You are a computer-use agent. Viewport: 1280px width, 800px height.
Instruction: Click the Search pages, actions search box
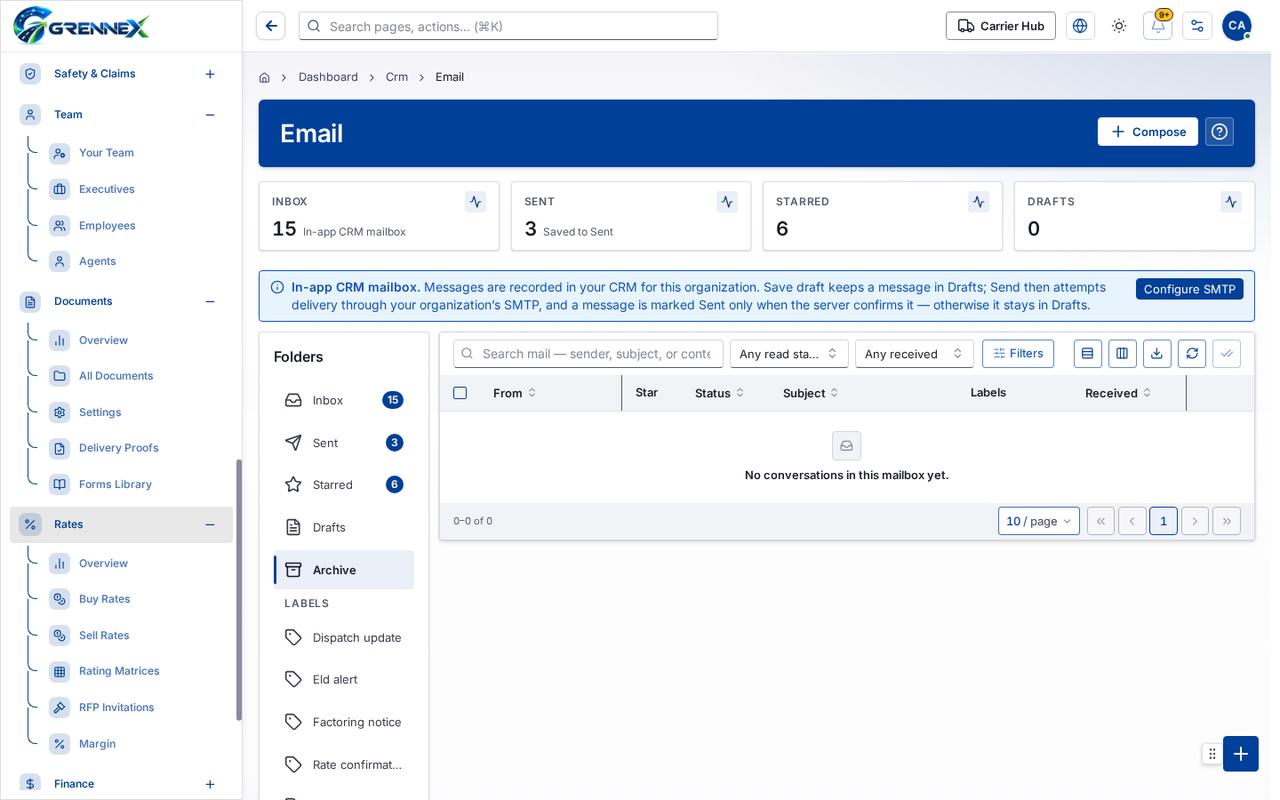[x=508, y=26]
